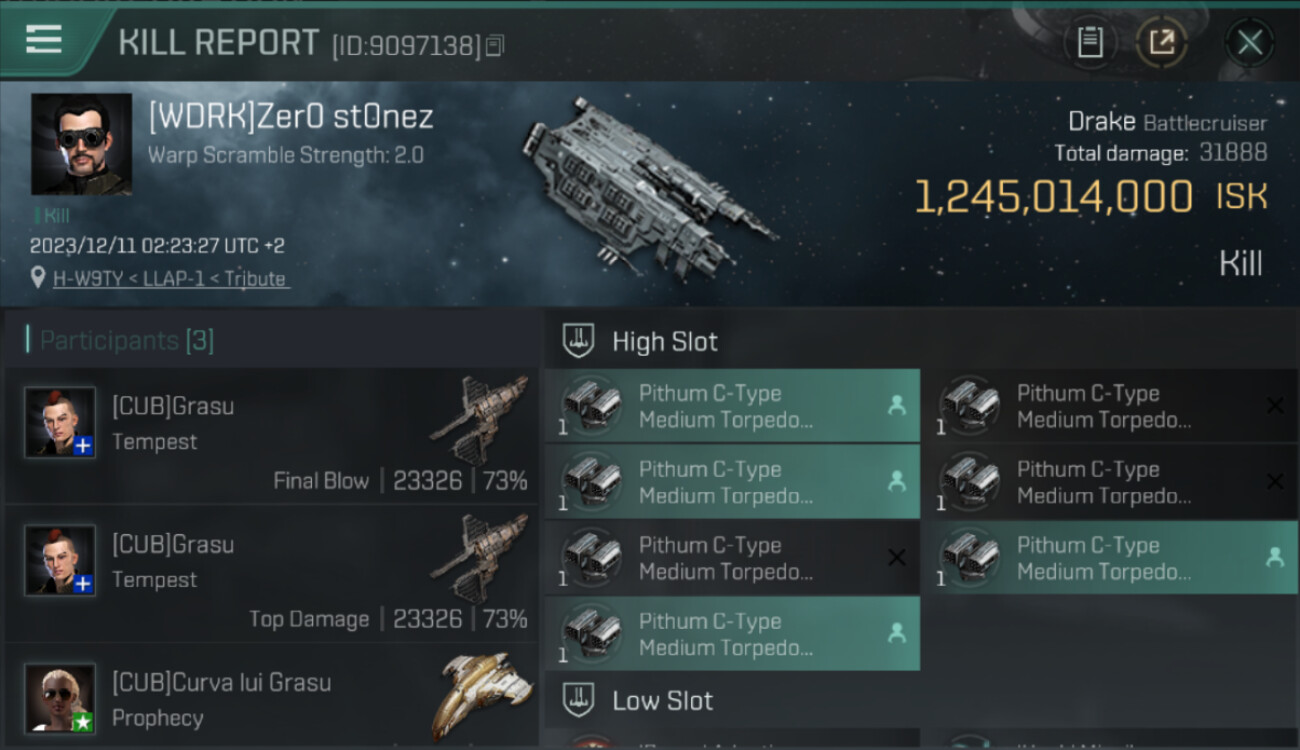Open Zer0 st0nez pilot portrait
This screenshot has width=1300, height=750.
[81, 144]
